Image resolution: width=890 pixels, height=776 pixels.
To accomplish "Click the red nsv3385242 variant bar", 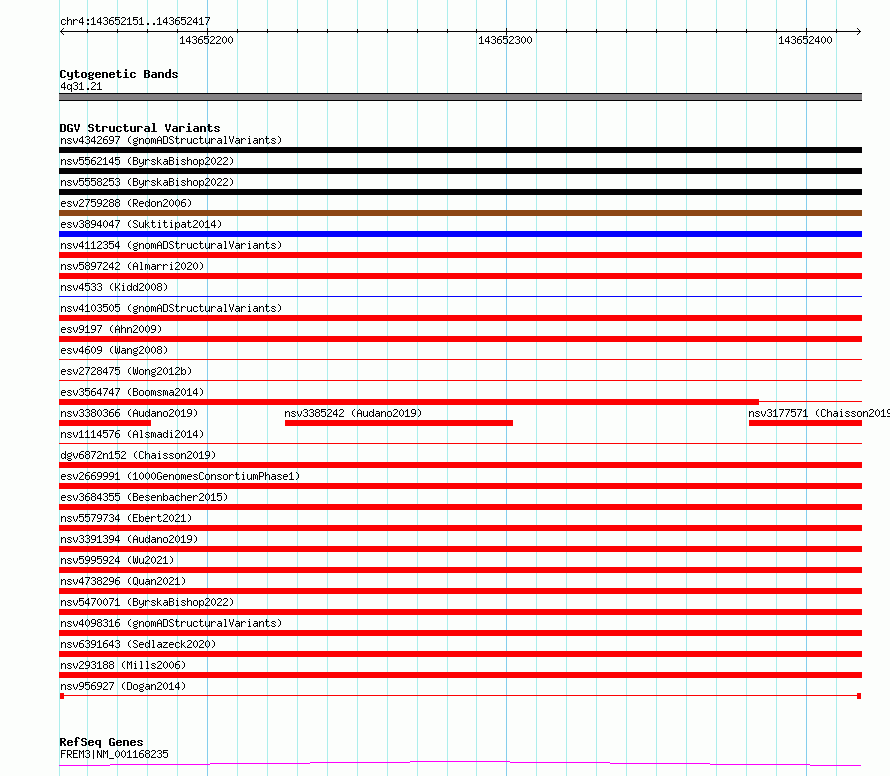I will (398, 423).
